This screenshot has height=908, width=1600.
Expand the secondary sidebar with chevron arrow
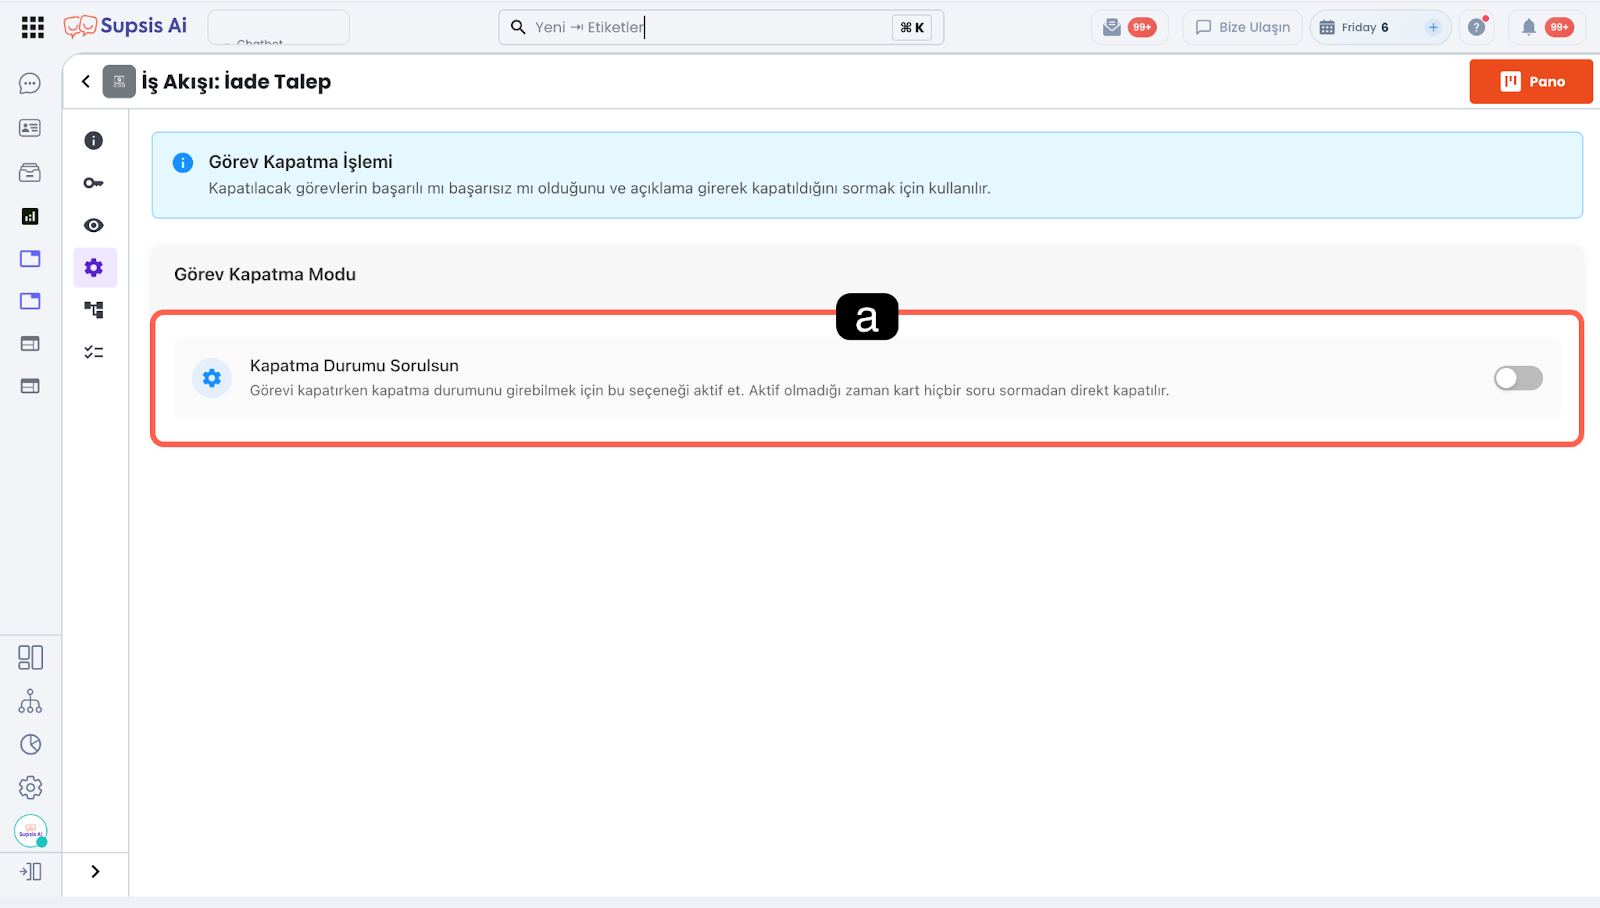[x=95, y=872]
